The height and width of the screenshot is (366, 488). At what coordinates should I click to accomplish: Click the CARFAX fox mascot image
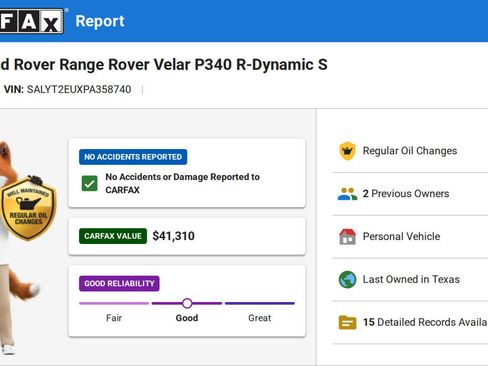coord(20,248)
